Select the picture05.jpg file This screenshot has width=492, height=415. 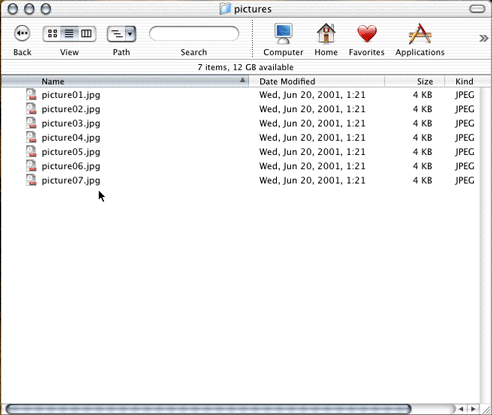(x=71, y=152)
